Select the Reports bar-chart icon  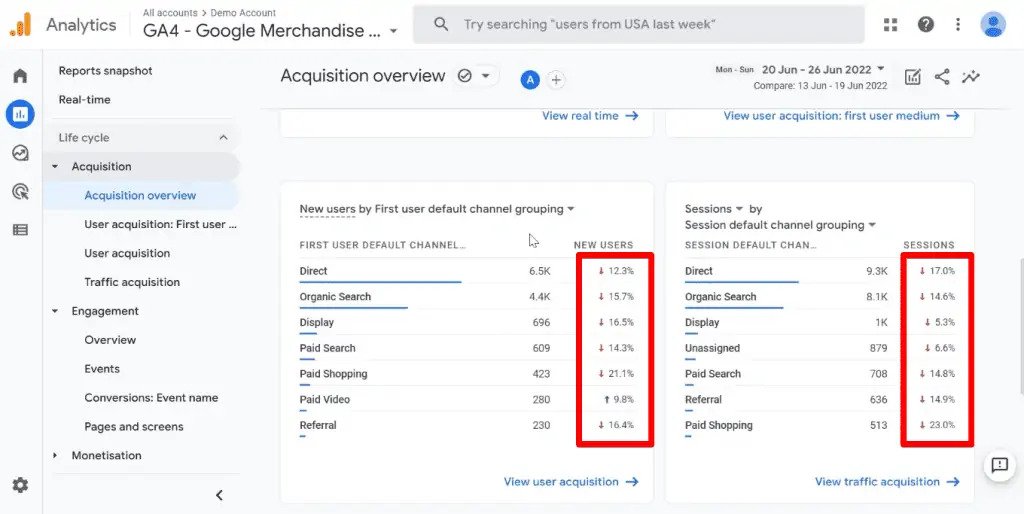20,114
